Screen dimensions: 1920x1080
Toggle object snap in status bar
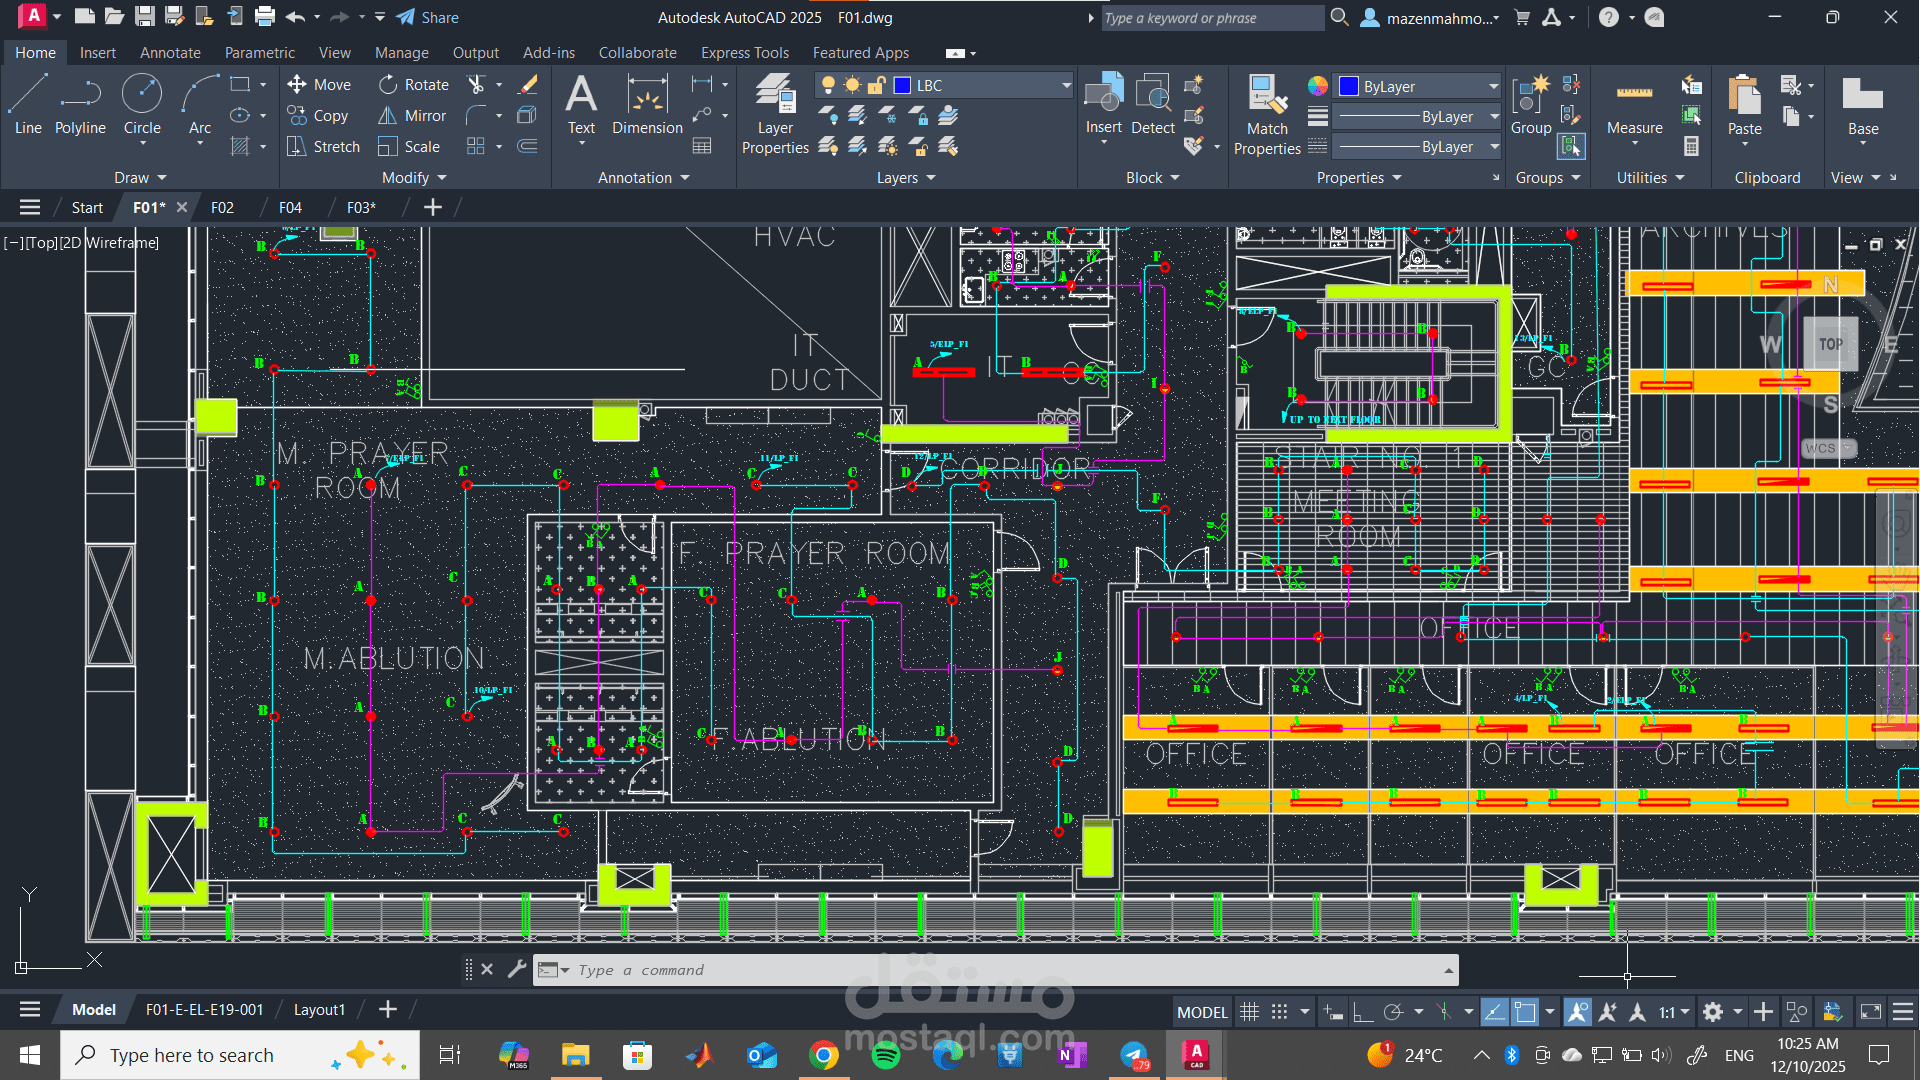coord(1524,1012)
